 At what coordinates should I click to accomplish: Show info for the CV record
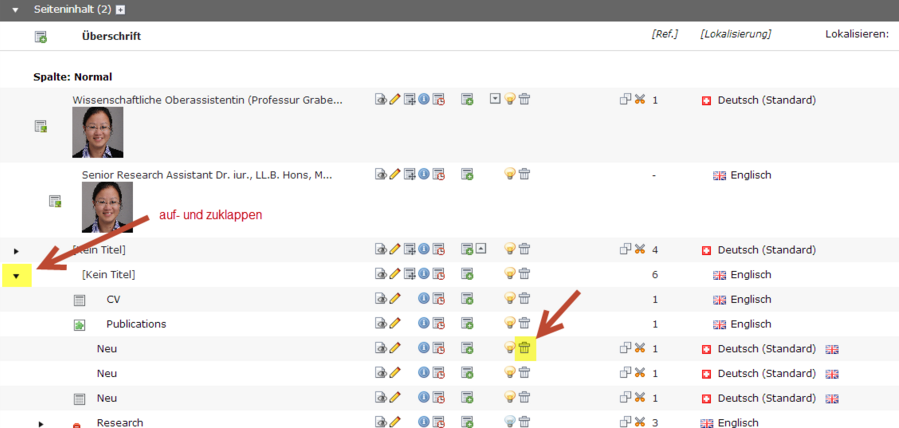[x=424, y=298]
